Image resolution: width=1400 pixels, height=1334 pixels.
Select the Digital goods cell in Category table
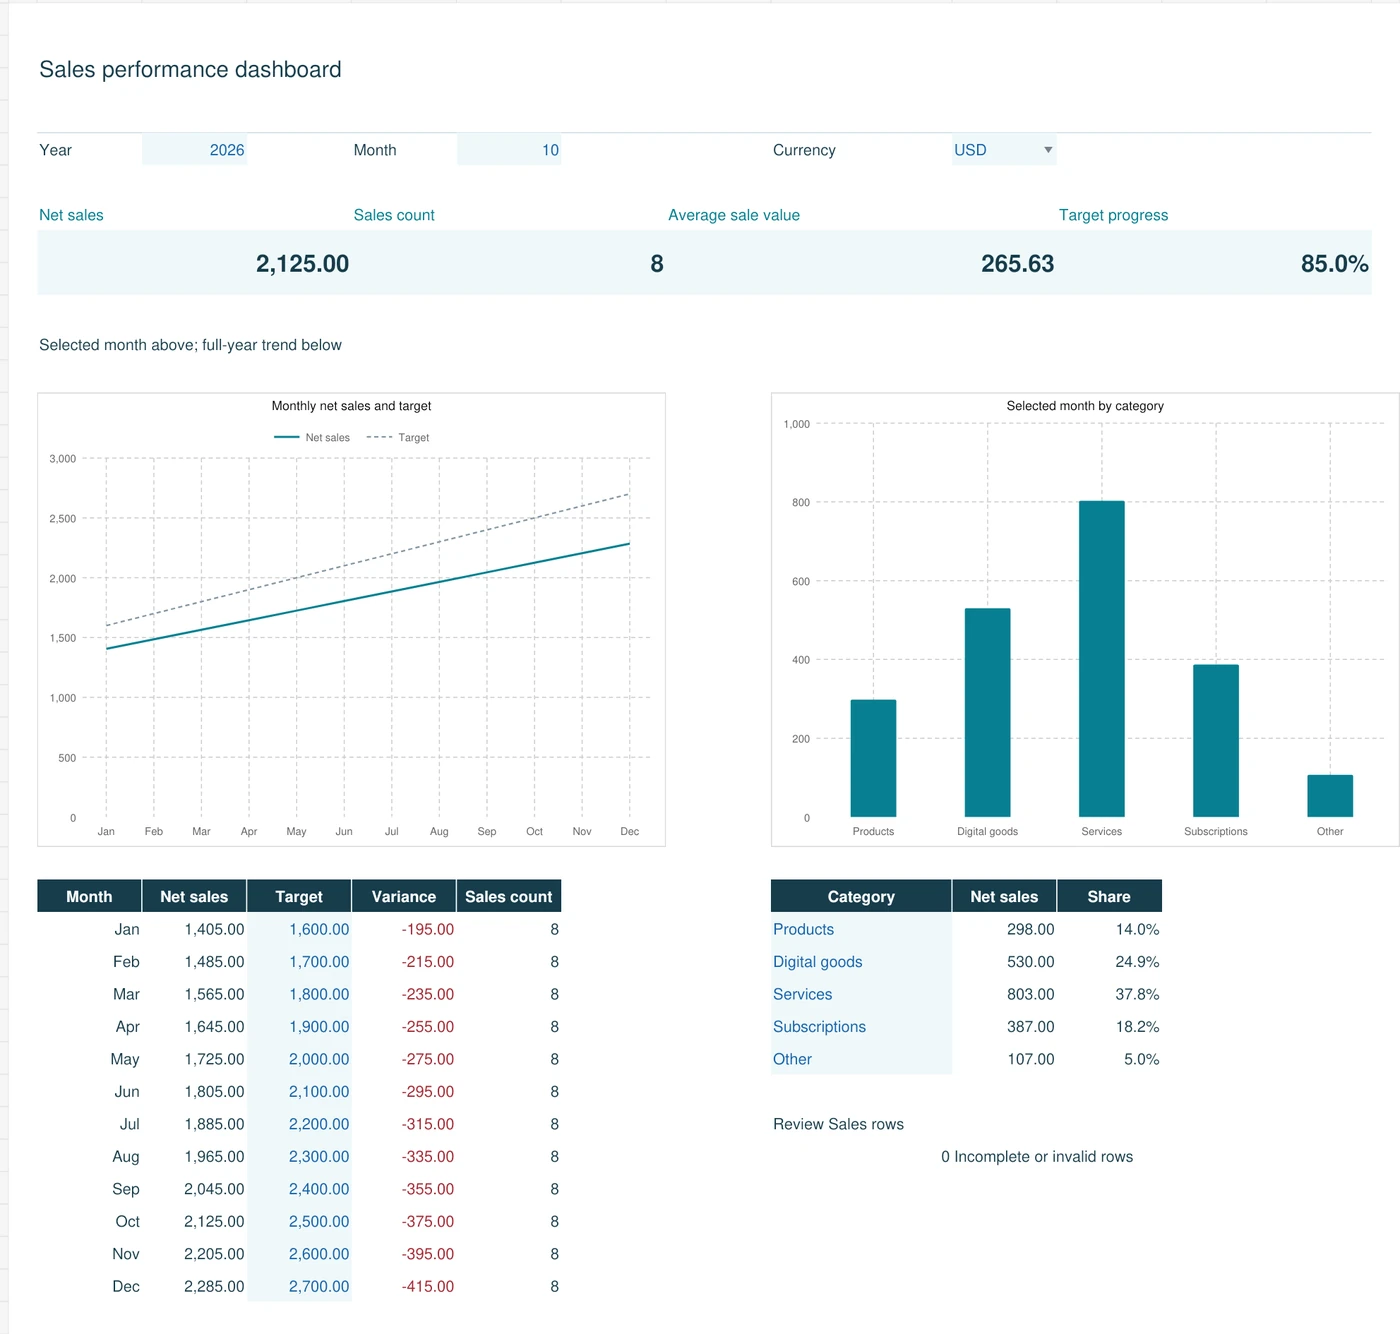[861, 961]
